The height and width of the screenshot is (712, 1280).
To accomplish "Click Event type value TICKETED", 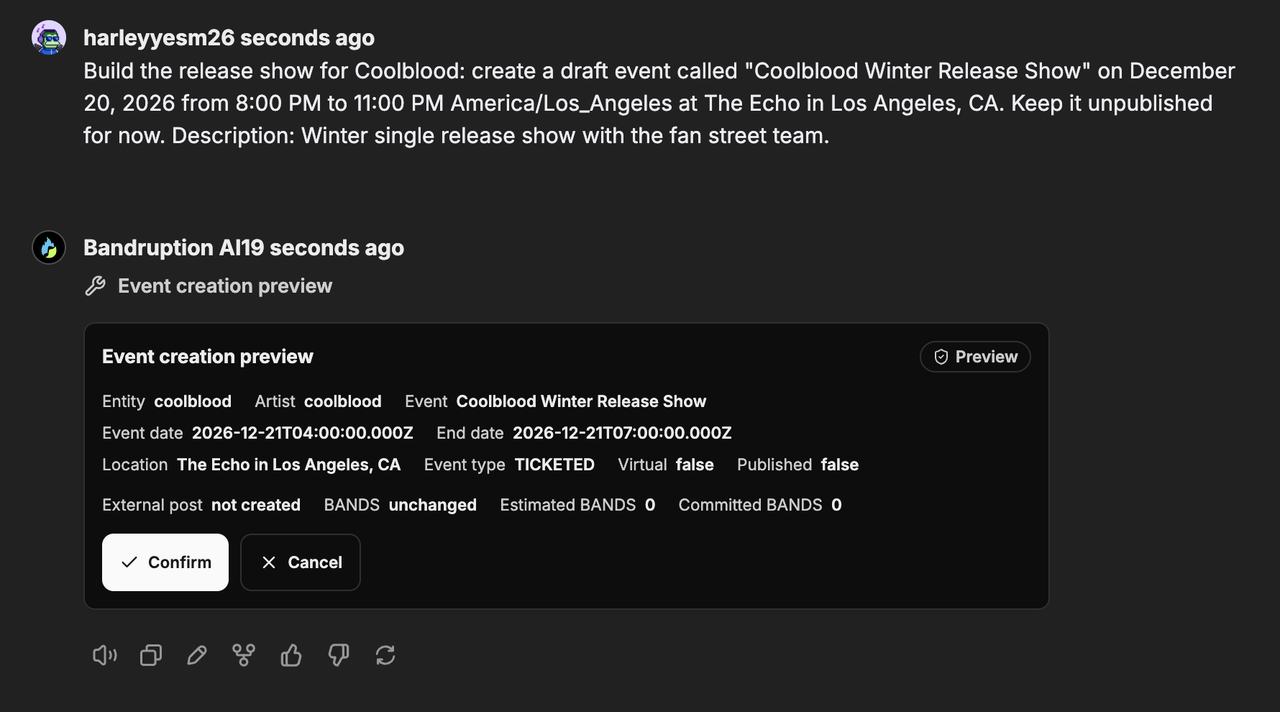I will click(x=555, y=465).
